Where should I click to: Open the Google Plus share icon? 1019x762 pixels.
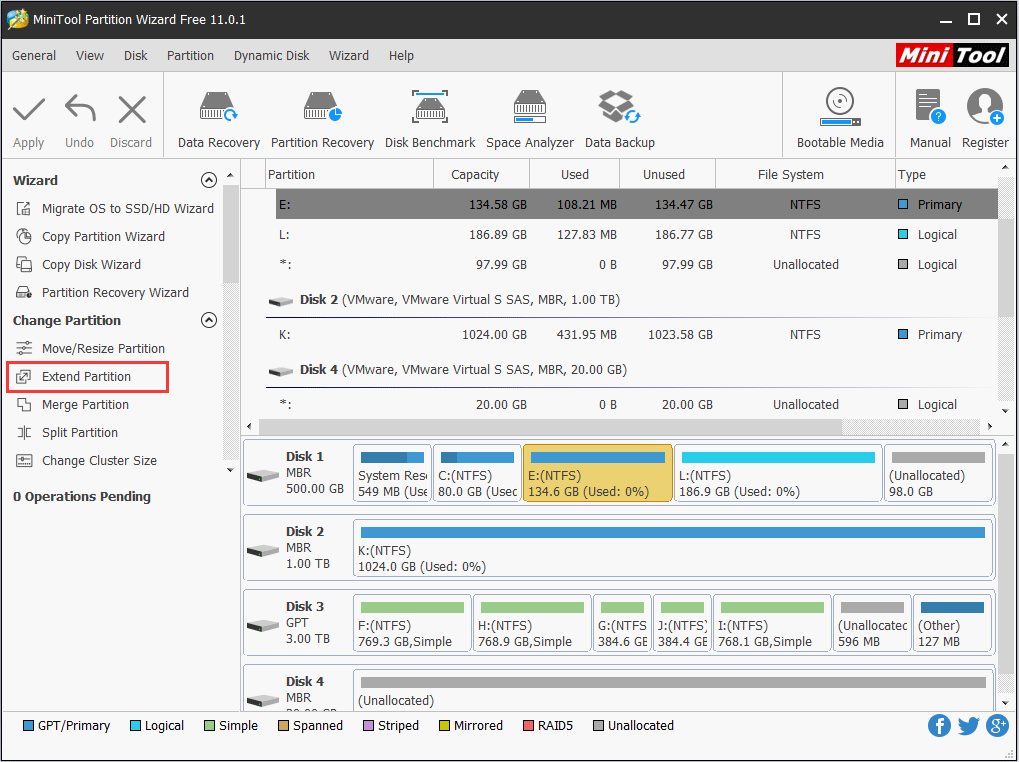click(x=997, y=725)
